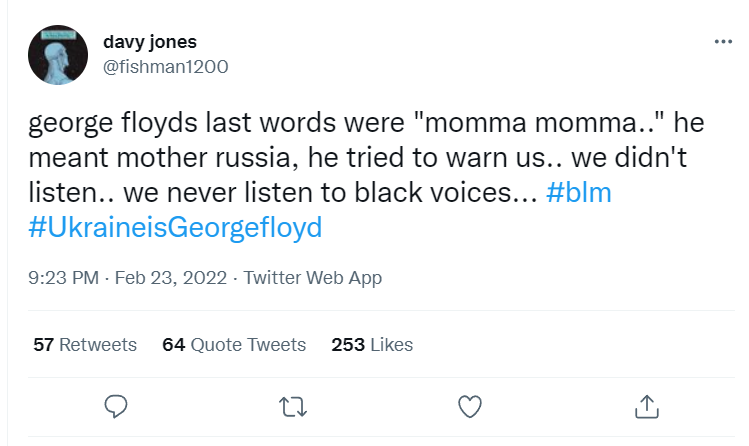Screen dimensions: 749x446
Task: View the 57 Retweets list
Action: point(85,345)
